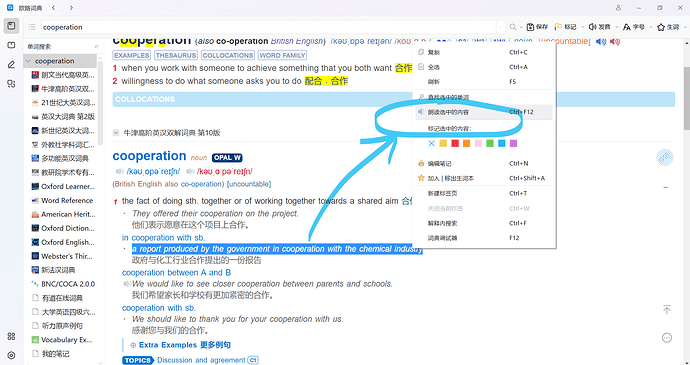Click the round ellipsis more button
The width and height of the screenshot is (690, 365).
point(667,338)
